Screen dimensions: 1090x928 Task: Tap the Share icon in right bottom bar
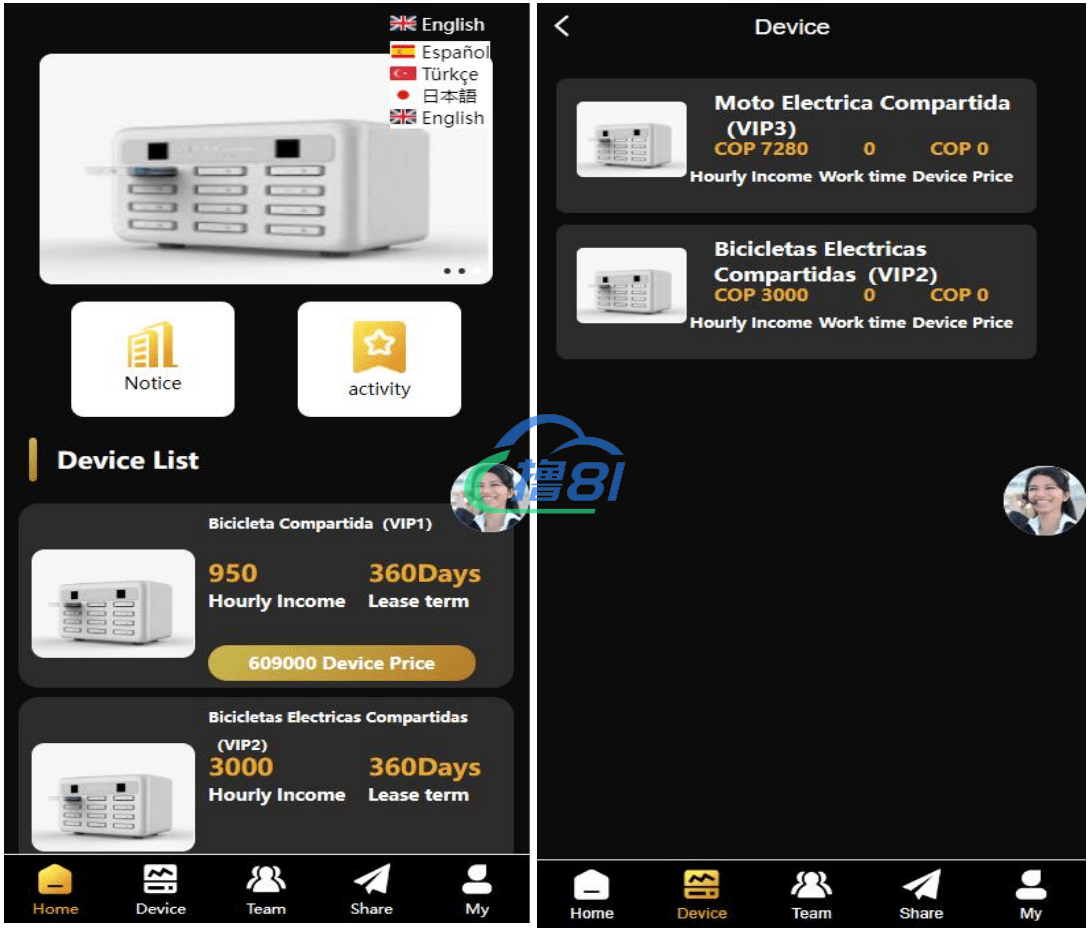[921, 886]
